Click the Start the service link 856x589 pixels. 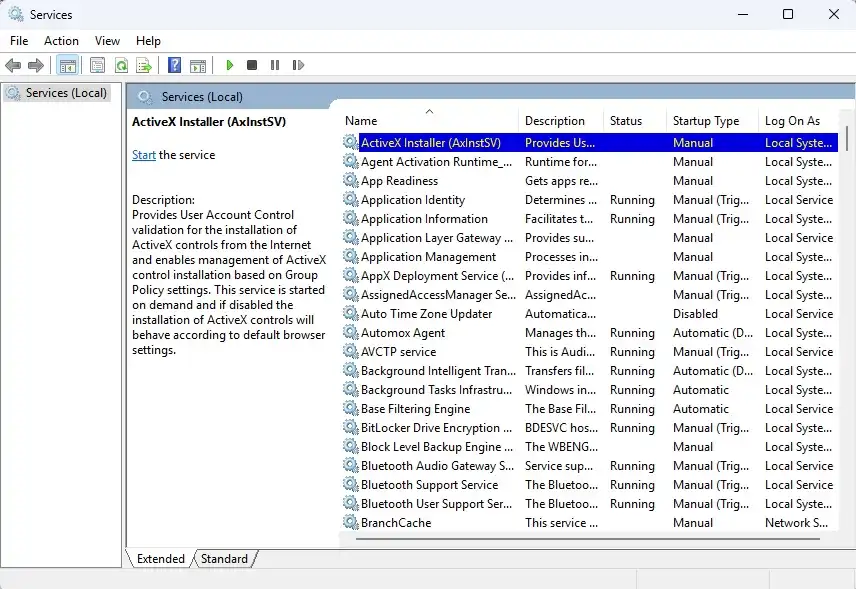[144, 155]
